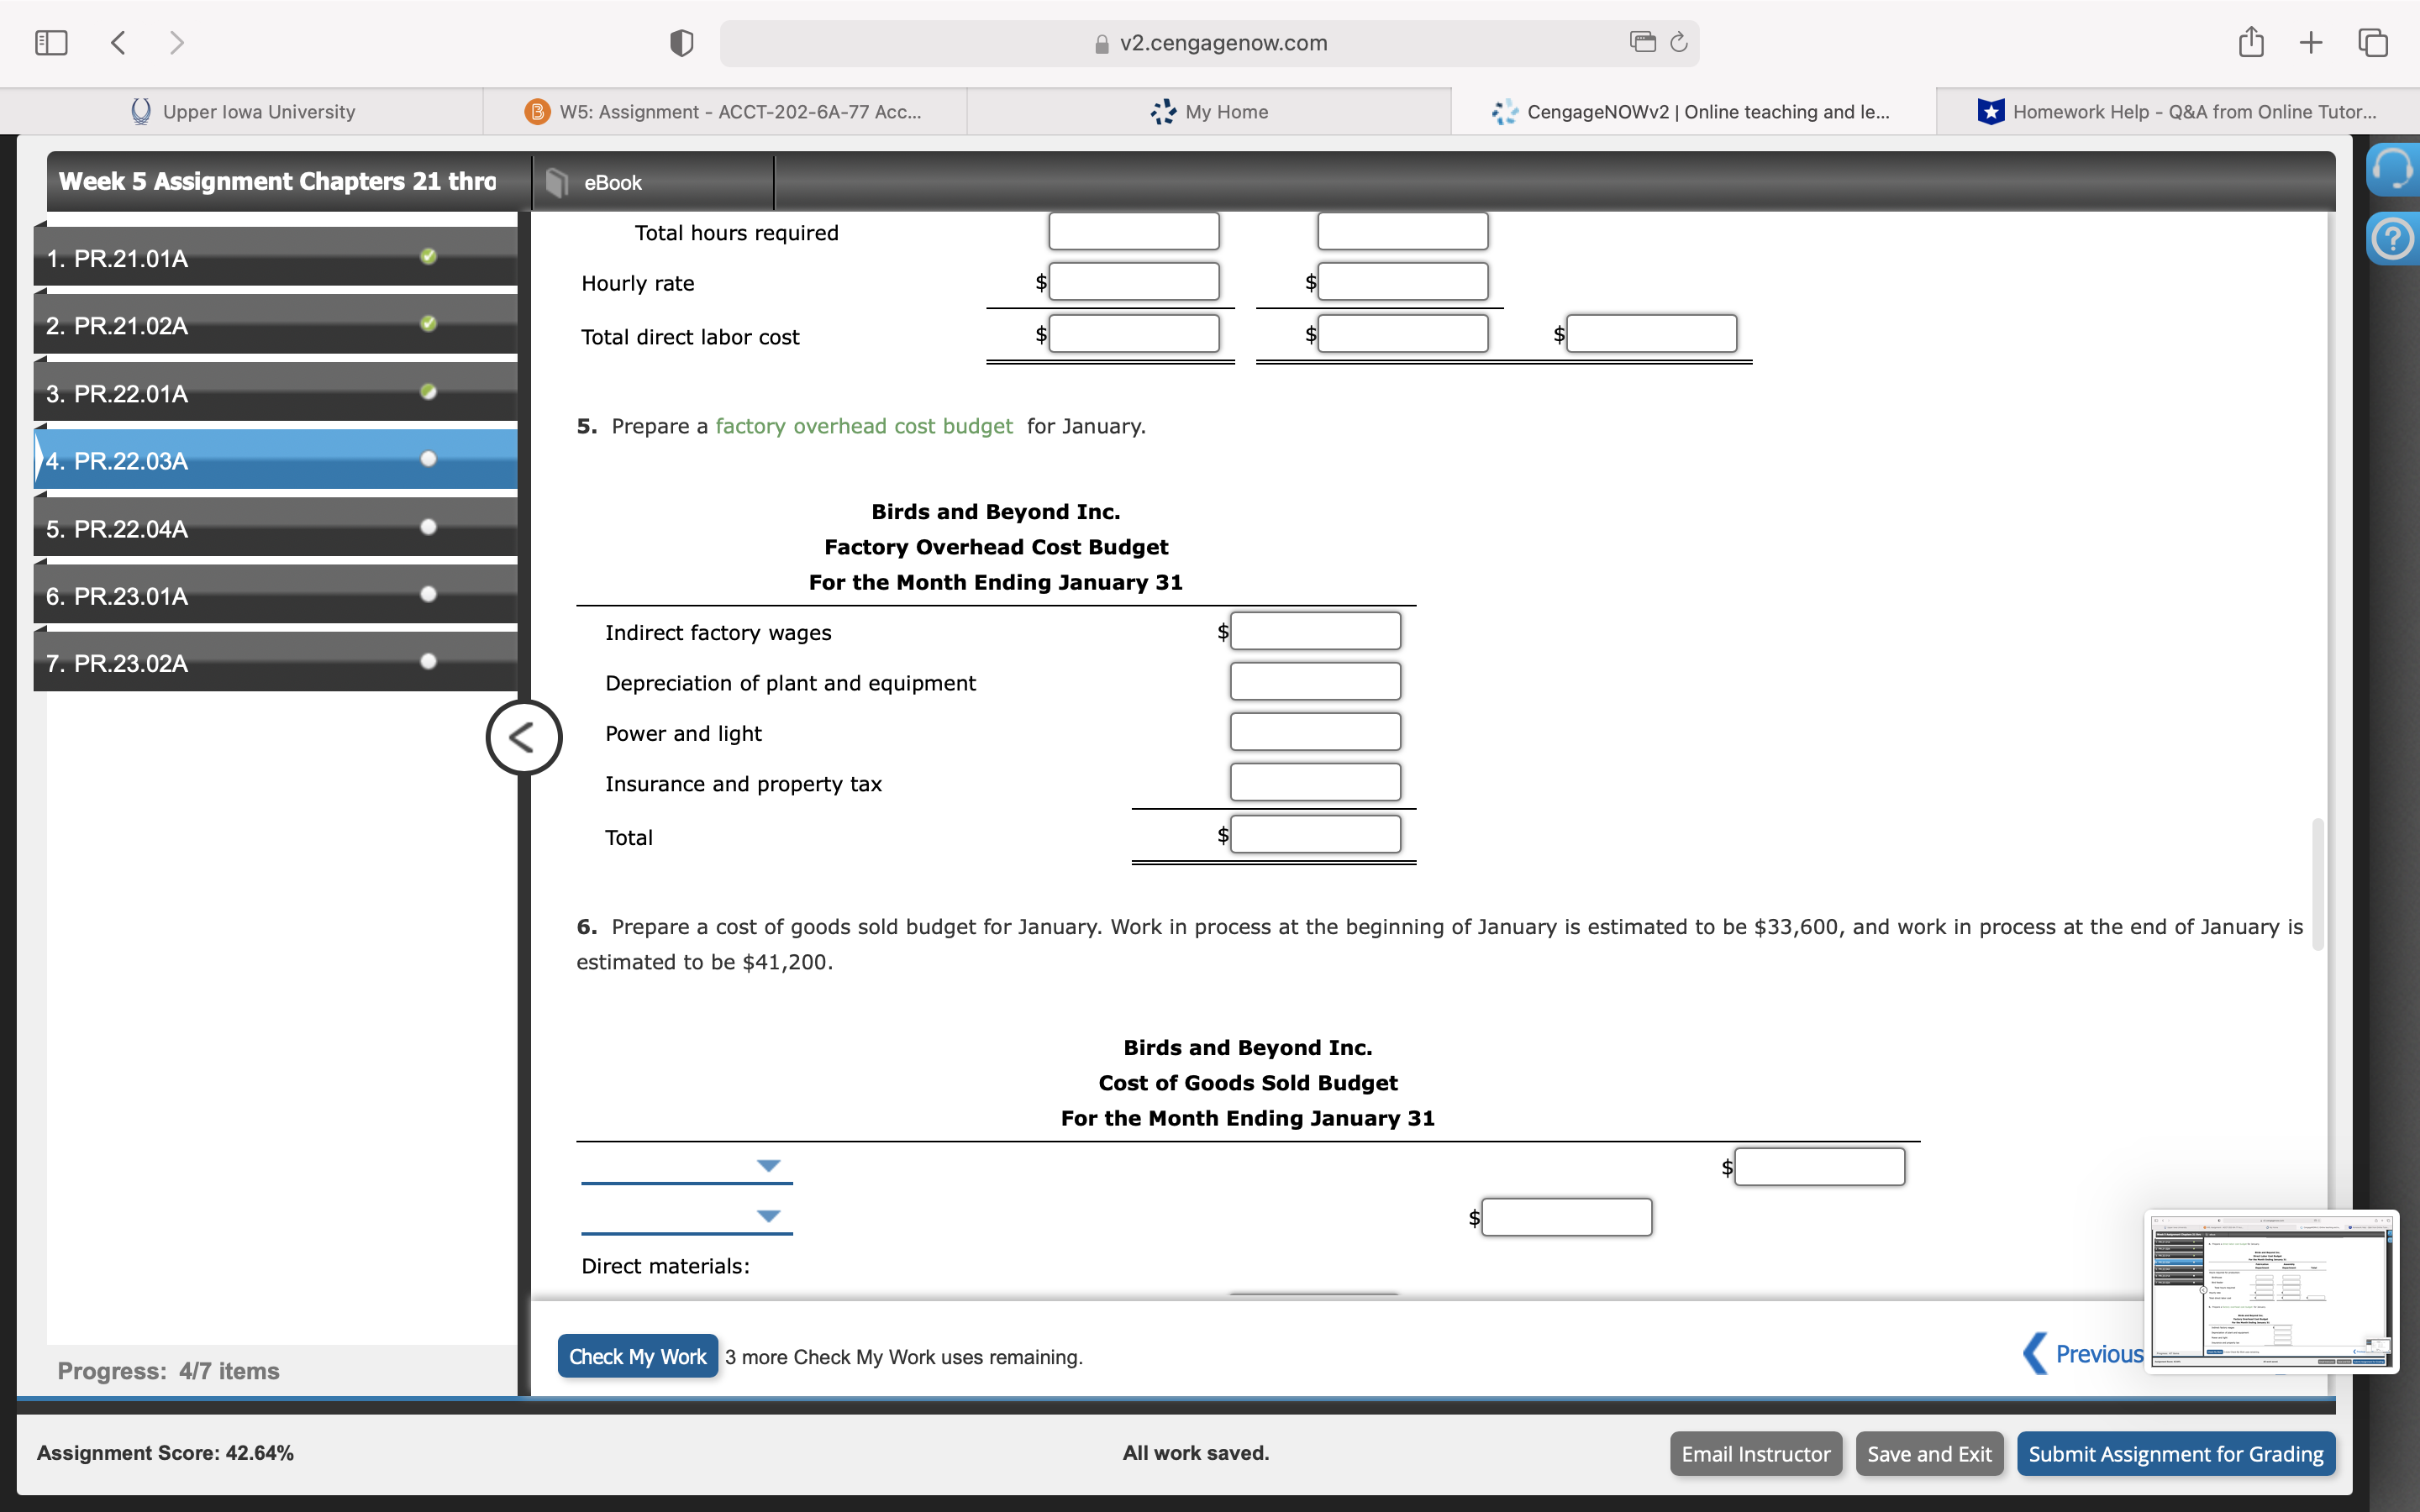Click the headset support icon
This screenshot has height=1512, width=2420.
click(2392, 169)
